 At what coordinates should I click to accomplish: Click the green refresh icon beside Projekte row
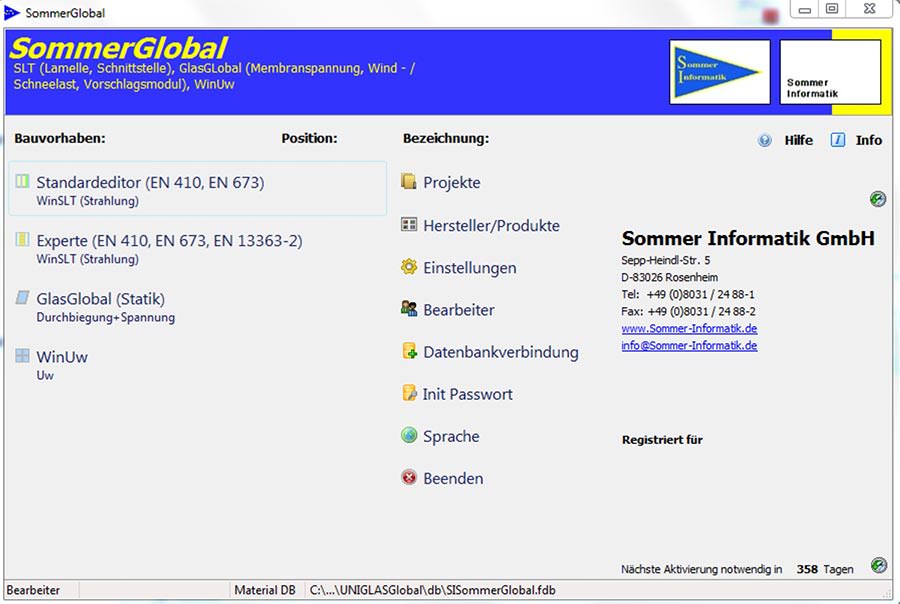click(x=878, y=199)
